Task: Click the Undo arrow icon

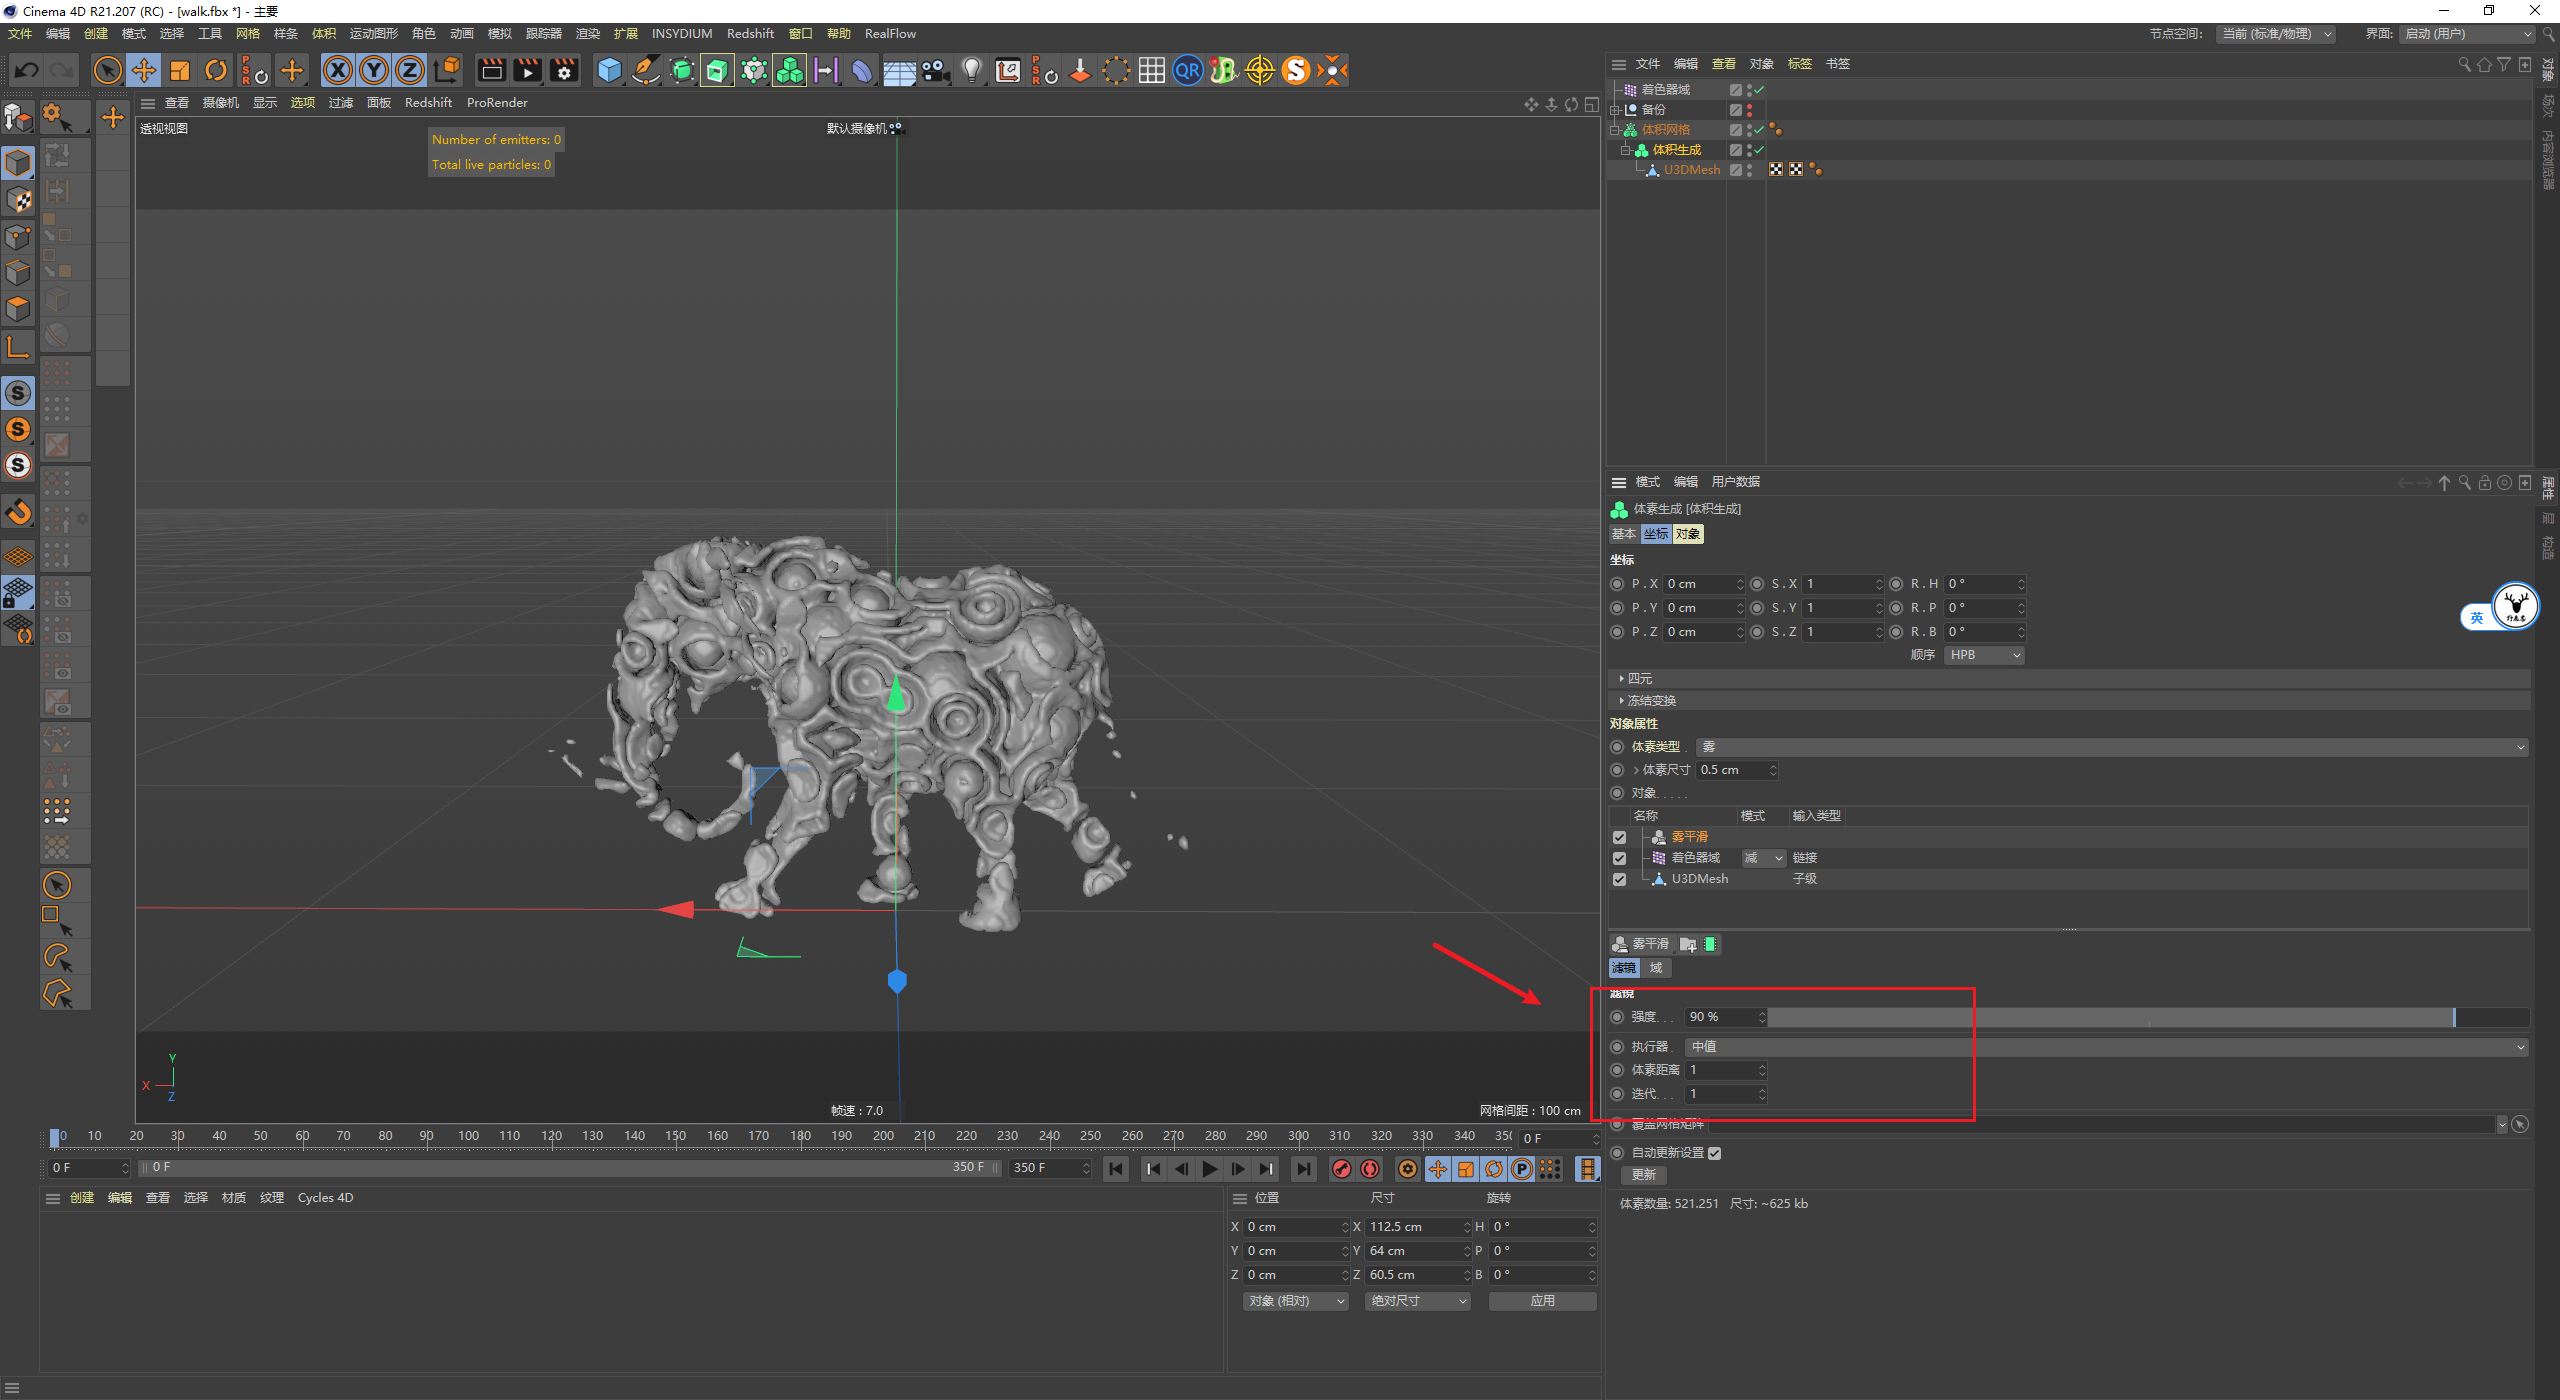Action: 27,70
